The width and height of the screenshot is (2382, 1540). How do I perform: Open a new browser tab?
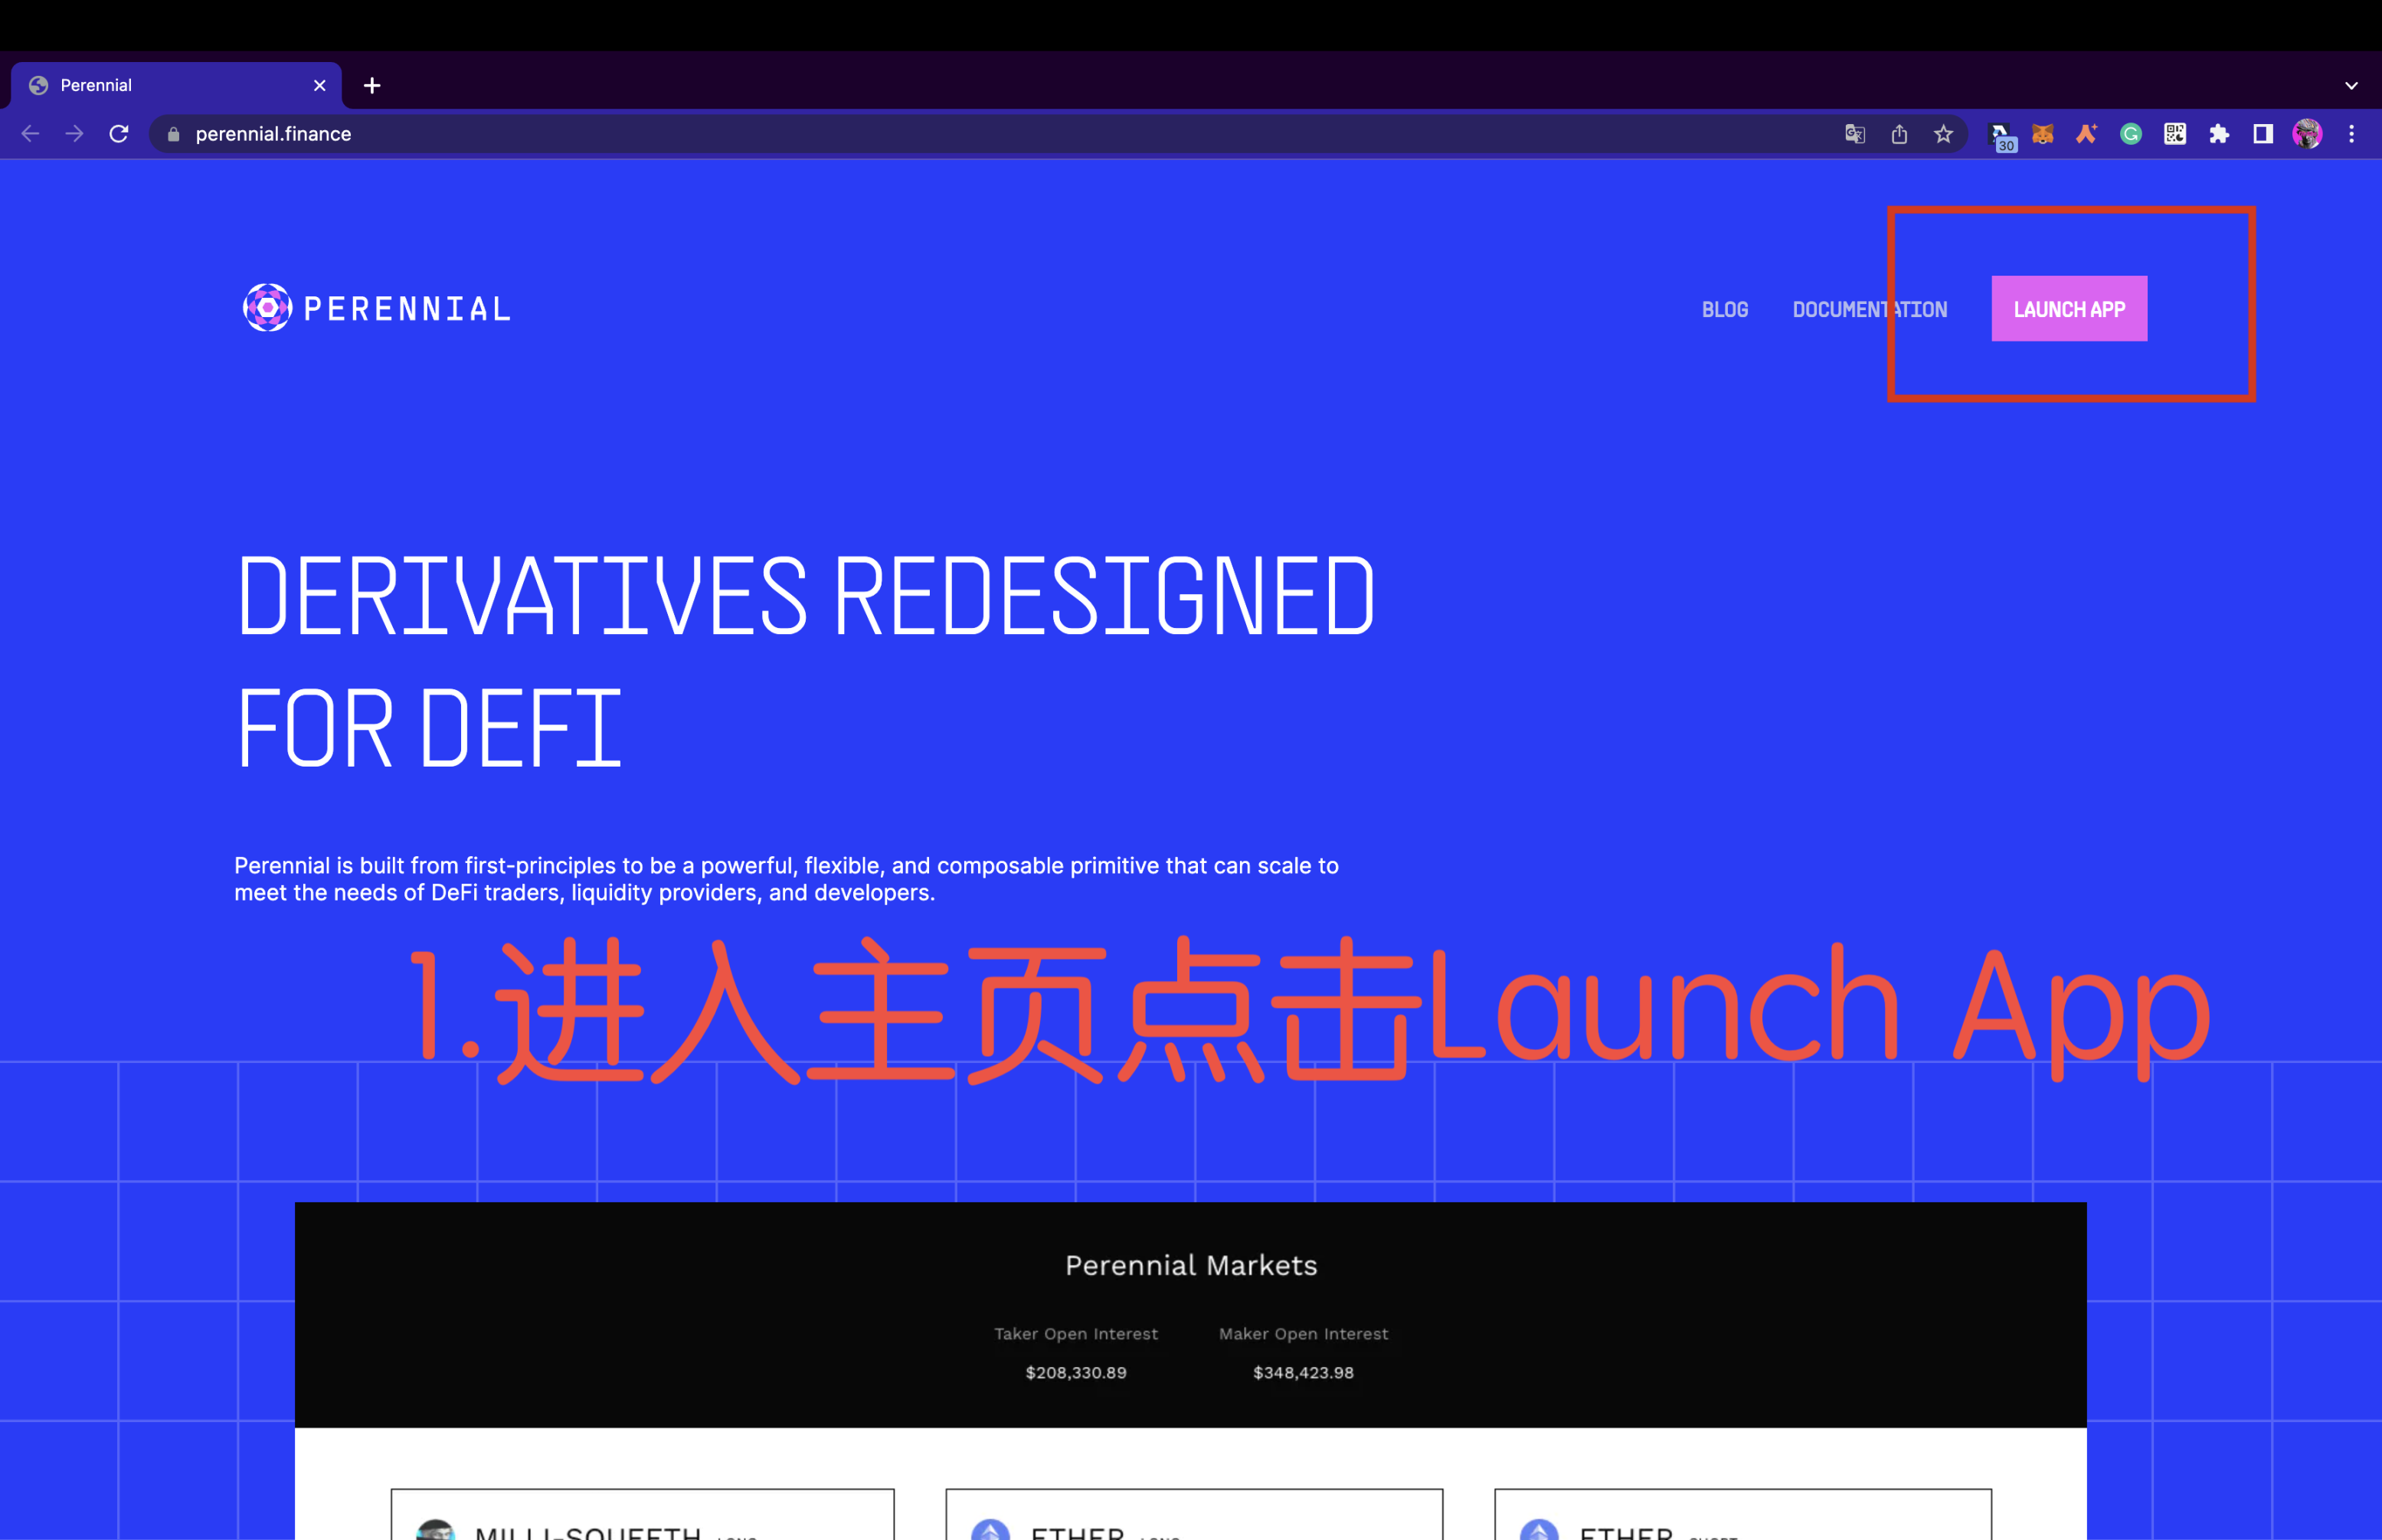372,85
